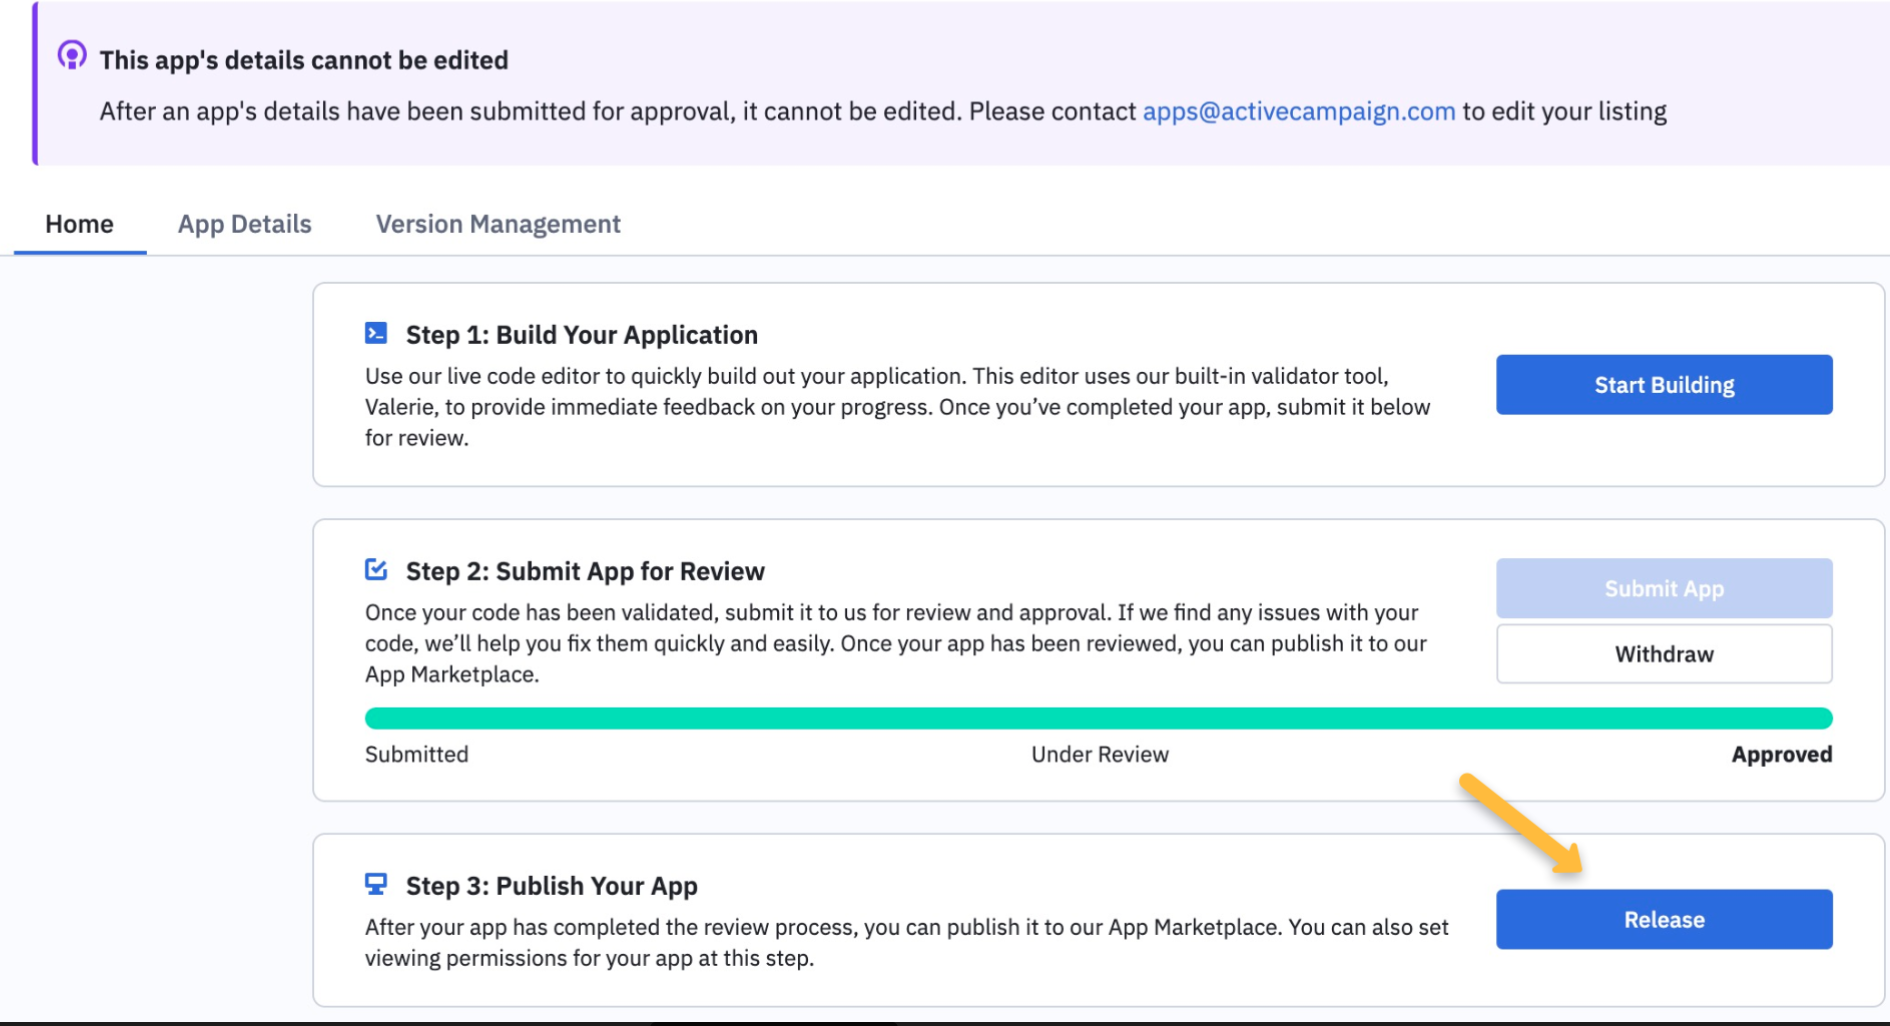Click the Under Review progress label
This screenshot has height=1026, width=1890.
1100,754
